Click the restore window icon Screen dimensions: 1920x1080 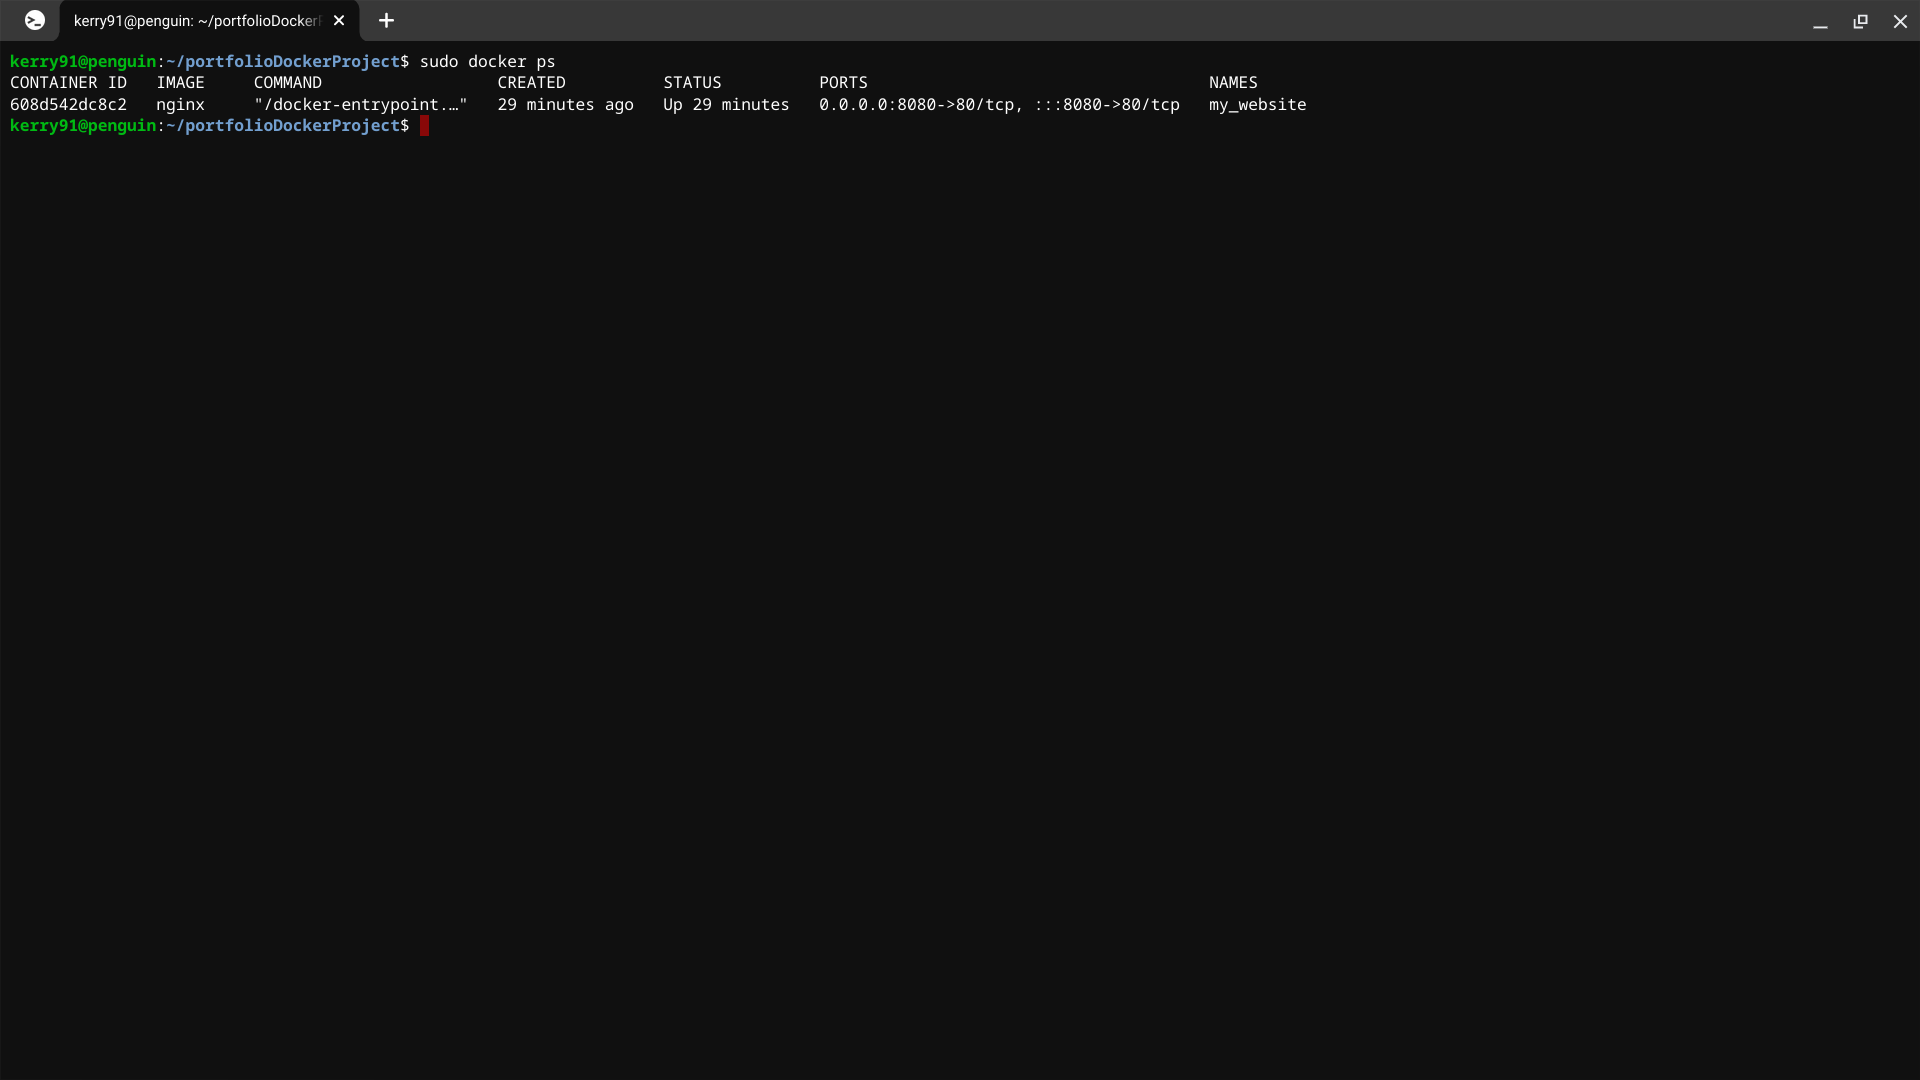1860,20
